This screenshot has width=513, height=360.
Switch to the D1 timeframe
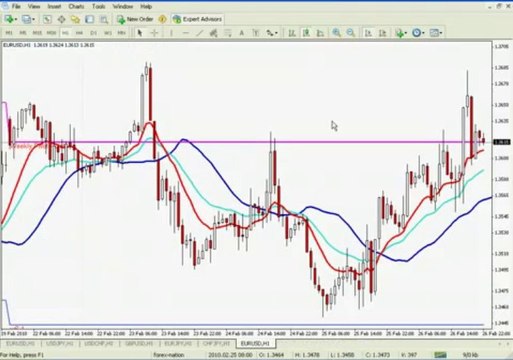click(93, 33)
